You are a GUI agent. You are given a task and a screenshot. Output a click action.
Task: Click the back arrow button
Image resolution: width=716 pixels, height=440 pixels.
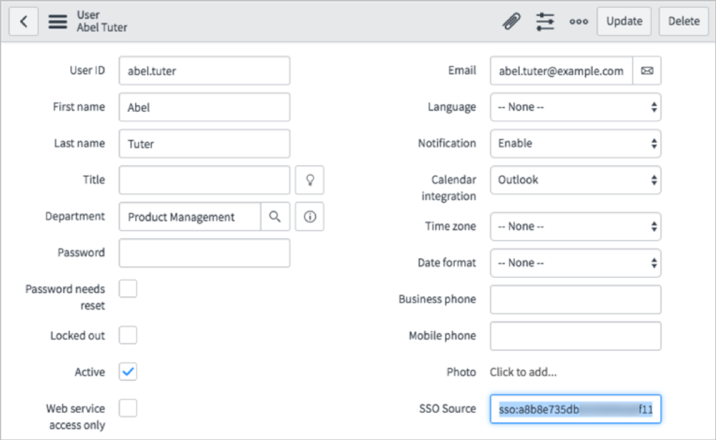(22, 21)
